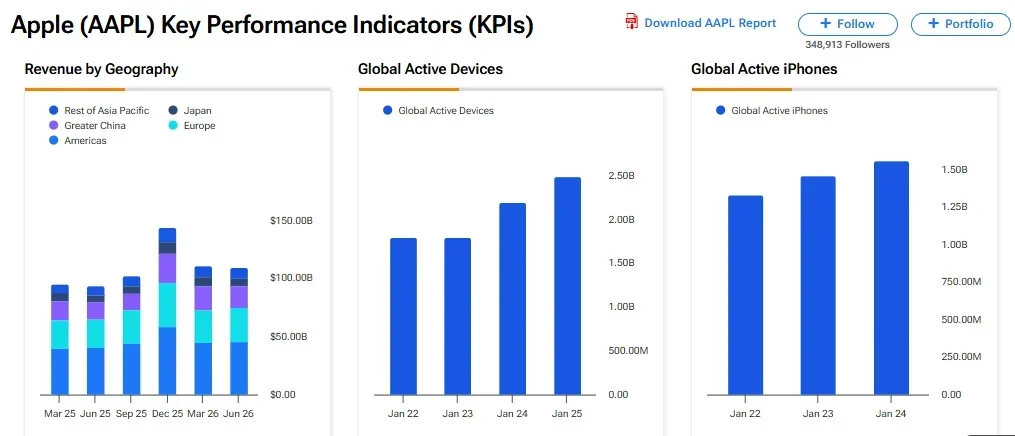This screenshot has width=1015, height=436.
Task: Toggle the Global Active Devices legend dot
Action: (x=388, y=111)
